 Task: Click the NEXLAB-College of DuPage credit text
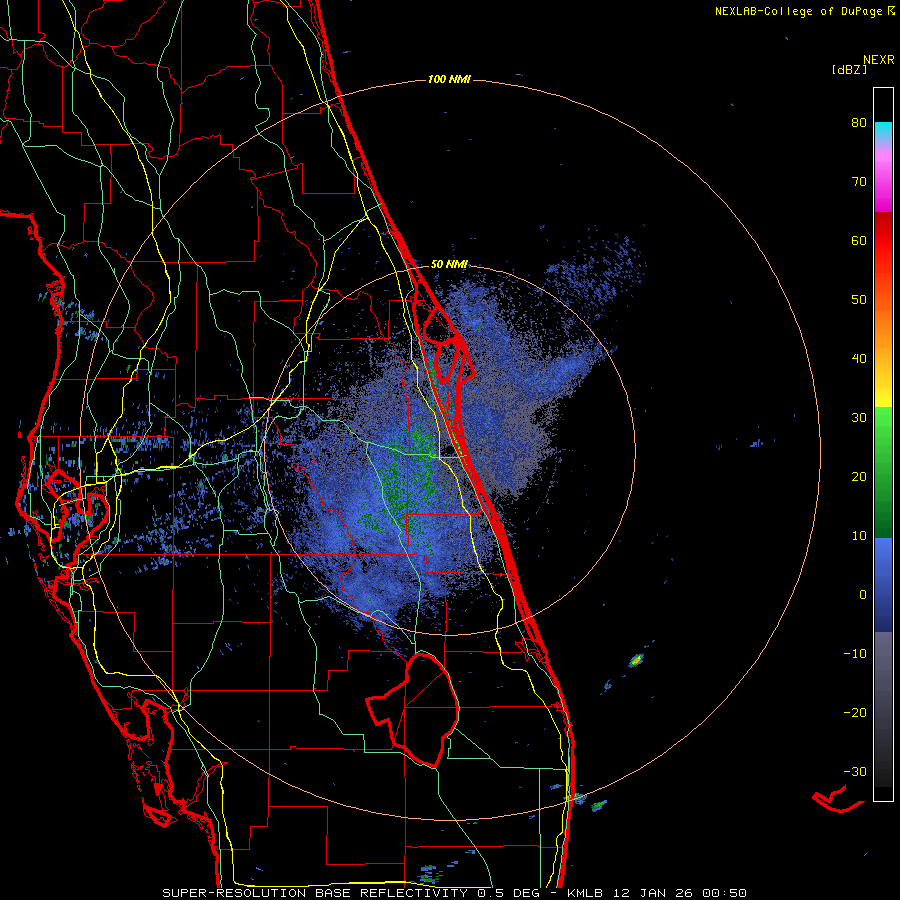pos(804,11)
